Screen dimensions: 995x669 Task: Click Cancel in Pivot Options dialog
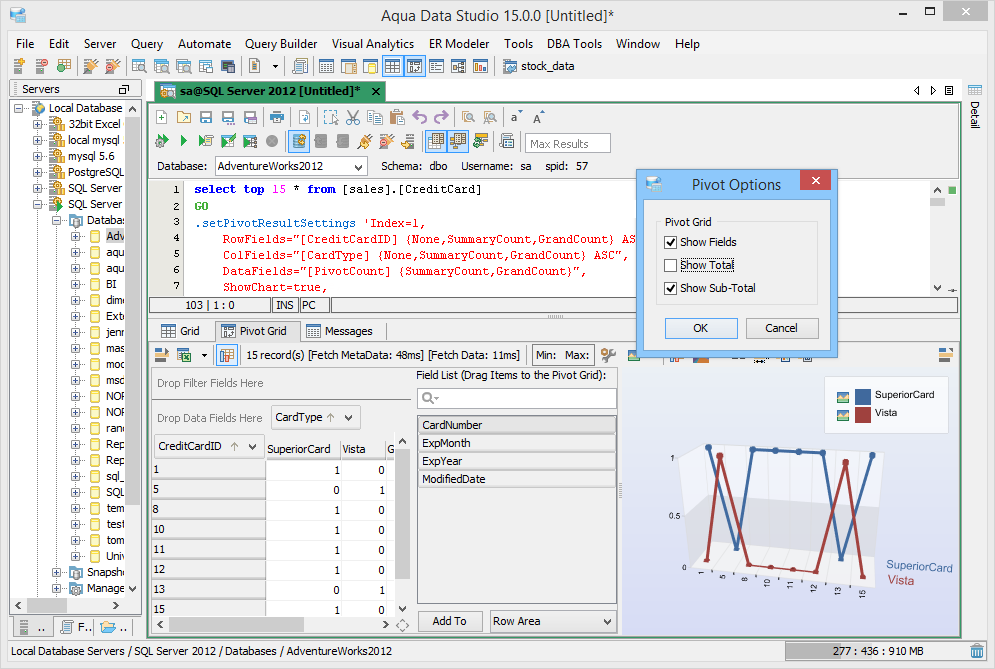(781, 328)
